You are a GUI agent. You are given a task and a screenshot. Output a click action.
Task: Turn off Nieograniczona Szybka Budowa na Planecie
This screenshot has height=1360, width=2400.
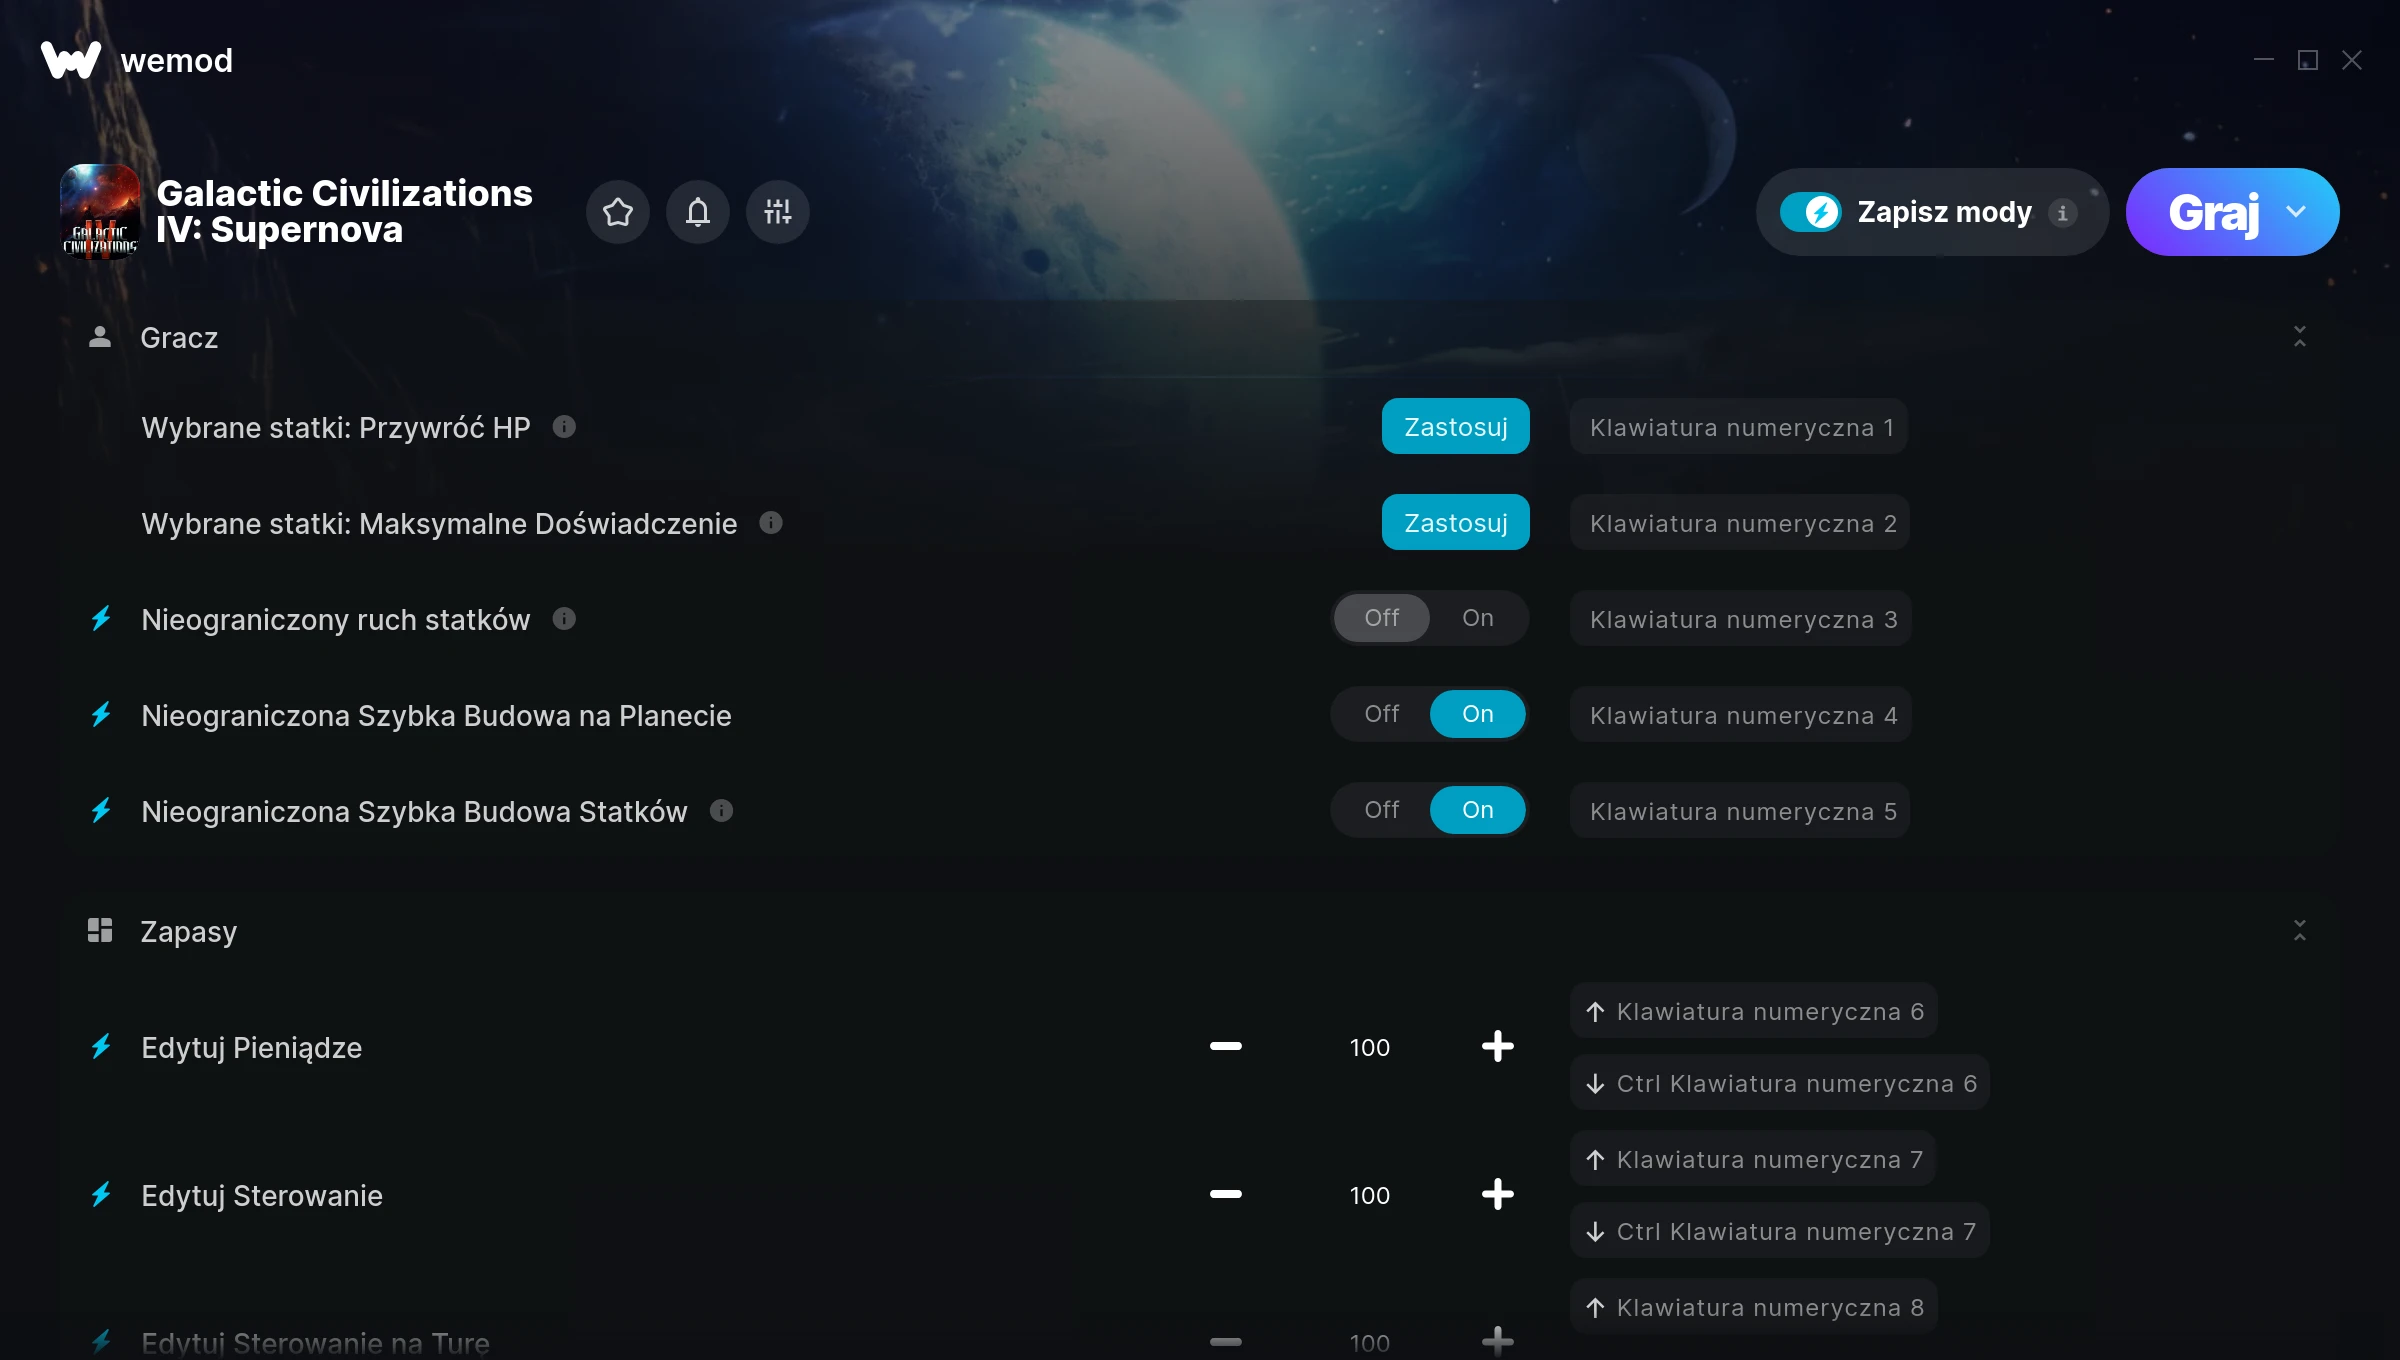click(x=1382, y=714)
